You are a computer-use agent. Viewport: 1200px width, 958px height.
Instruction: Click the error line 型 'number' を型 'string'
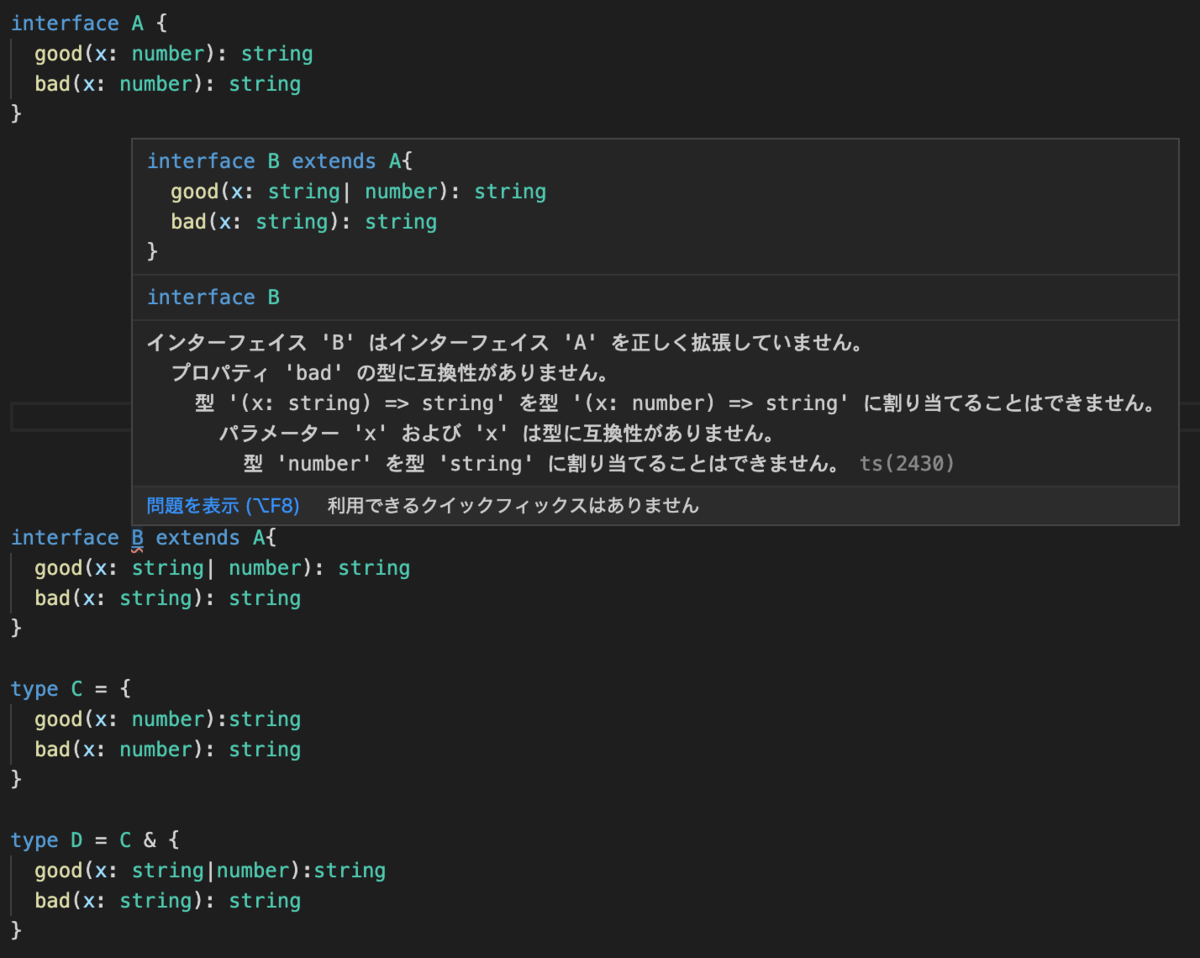(541, 464)
